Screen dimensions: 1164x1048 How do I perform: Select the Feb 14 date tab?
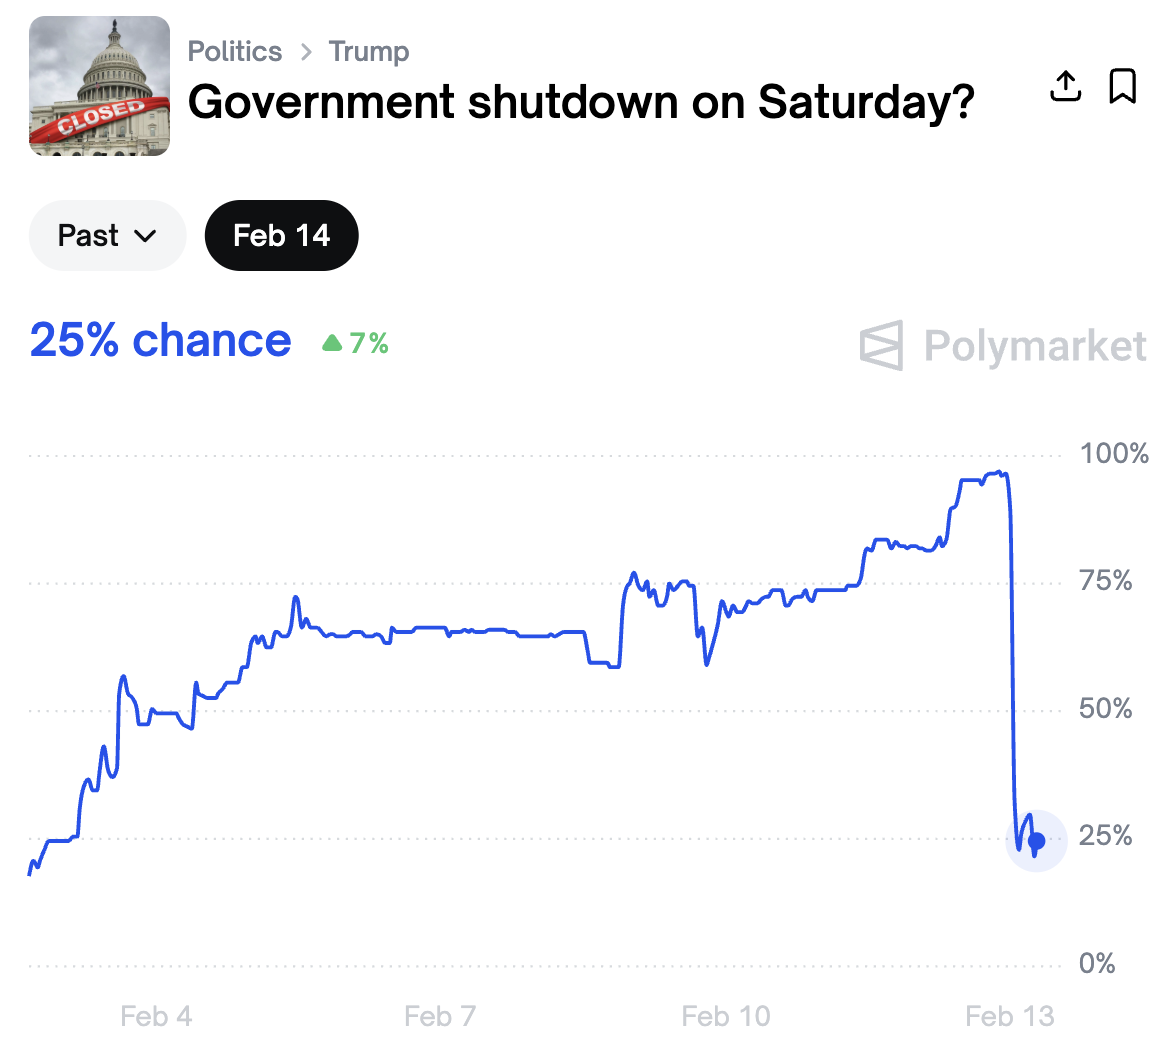pyautogui.click(x=281, y=236)
